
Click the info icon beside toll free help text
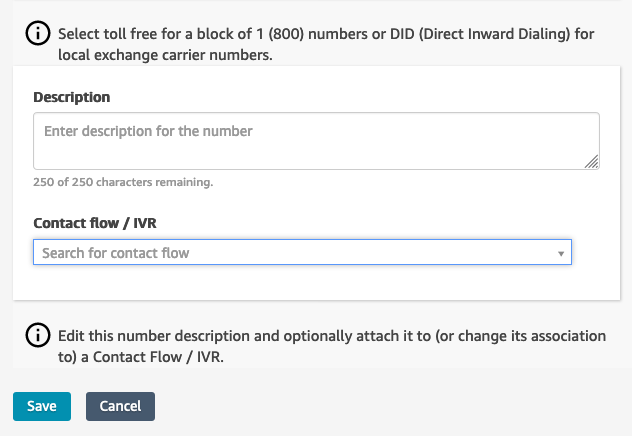point(38,33)
